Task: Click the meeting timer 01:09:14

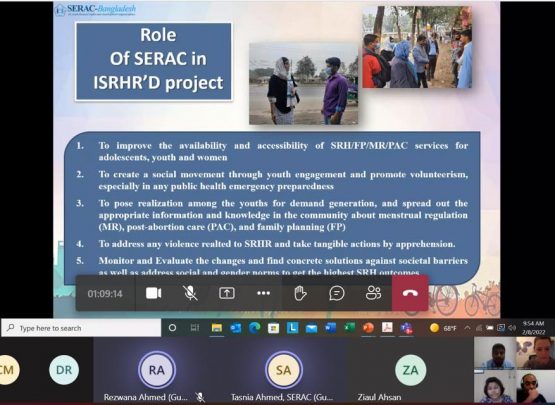Action: 105,293
